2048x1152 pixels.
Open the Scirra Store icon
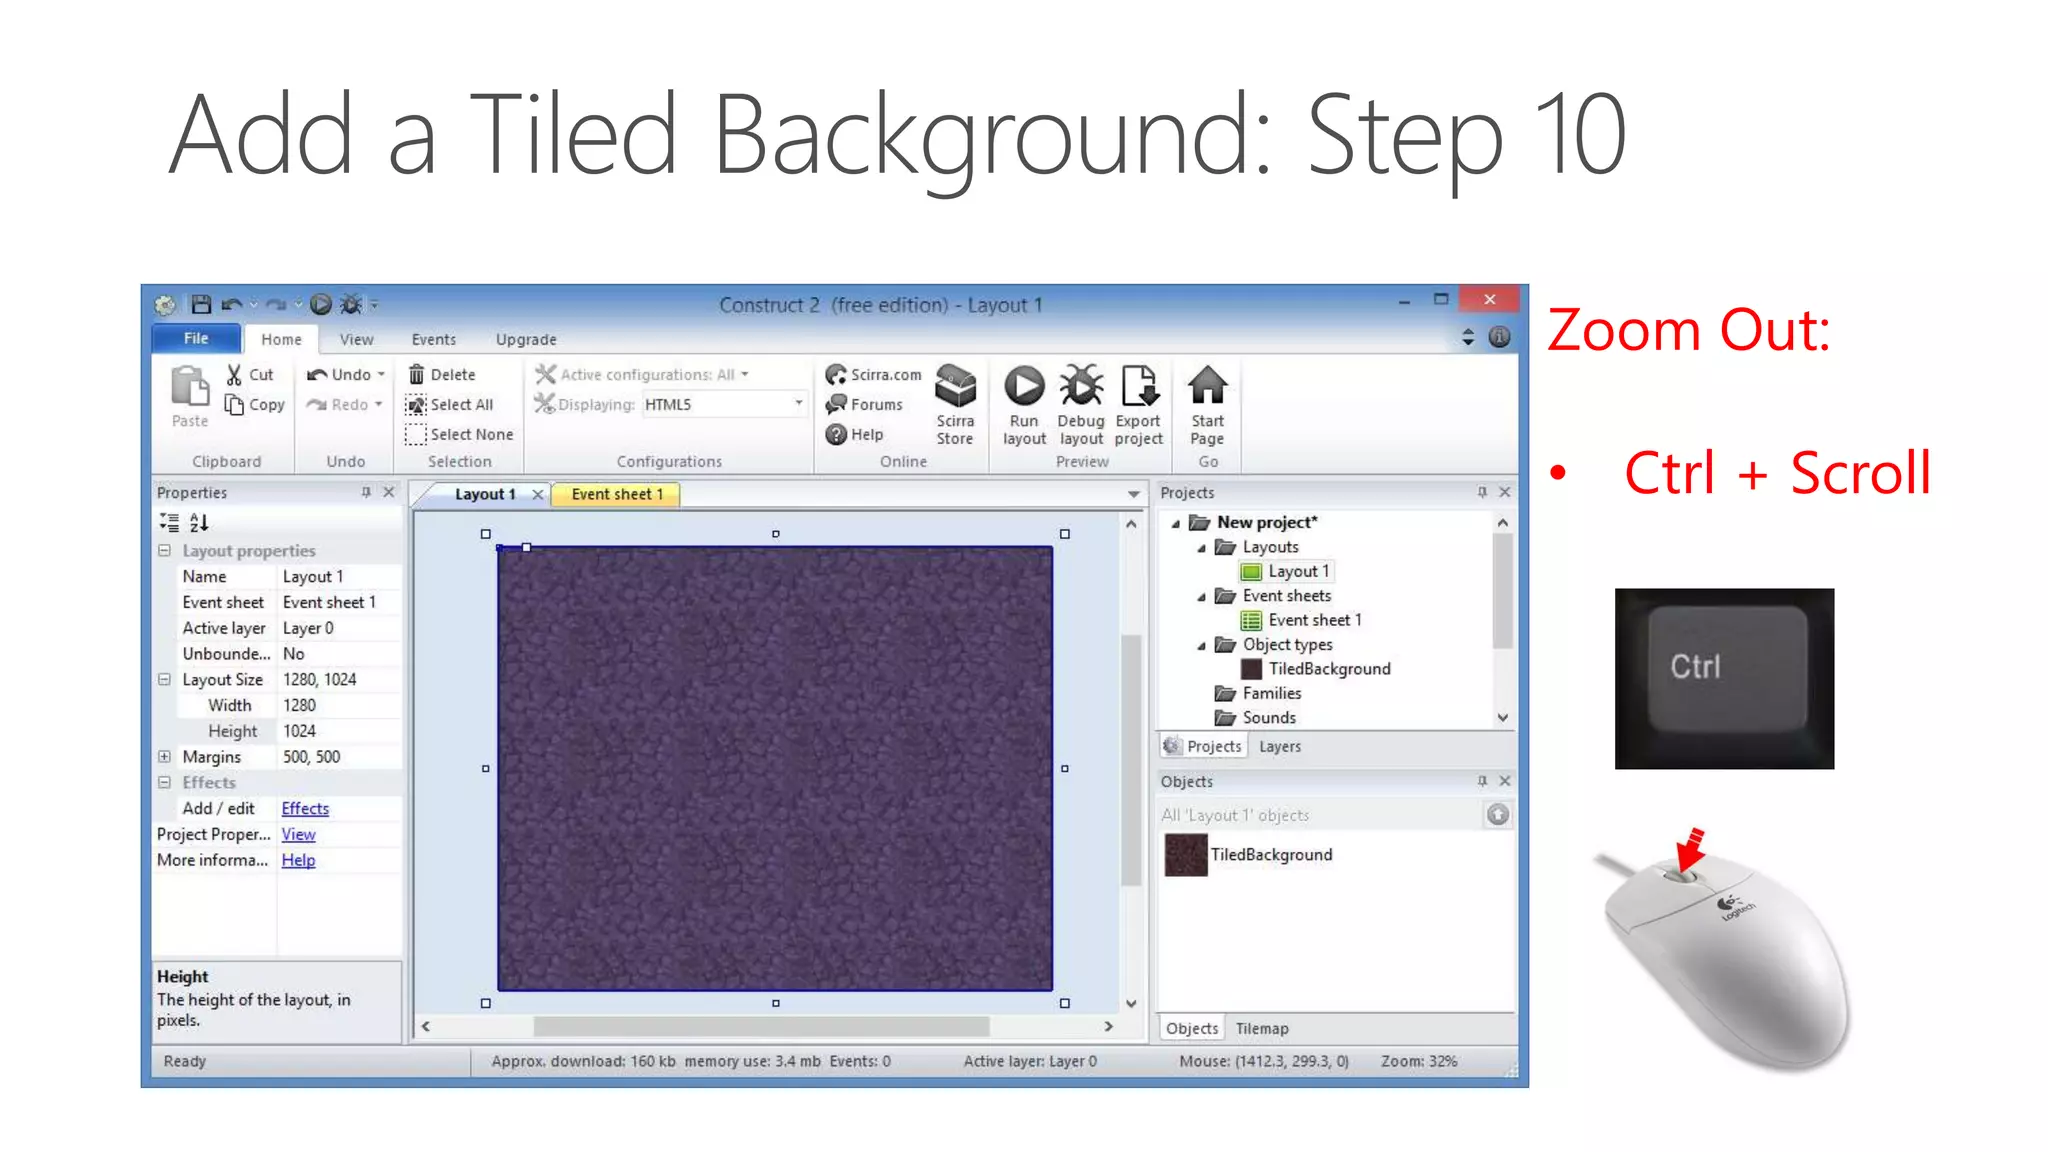[955, 387]
